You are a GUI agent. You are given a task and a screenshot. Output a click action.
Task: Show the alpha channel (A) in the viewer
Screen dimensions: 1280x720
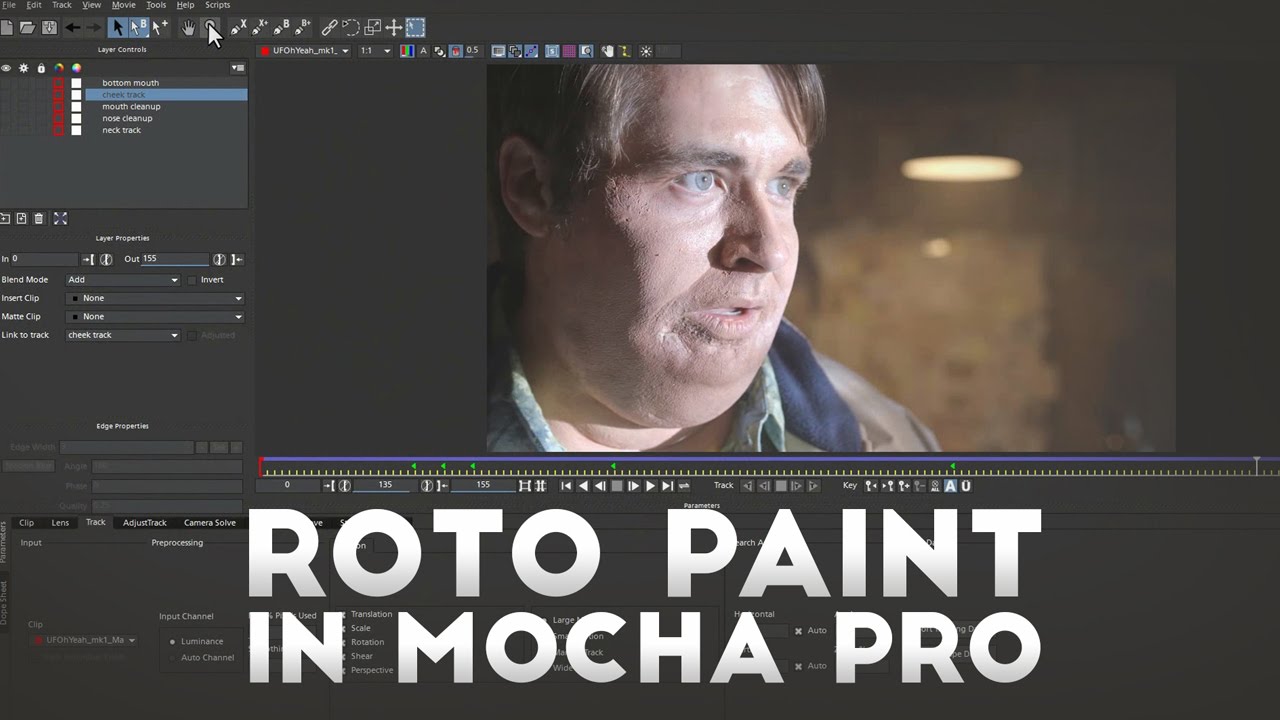point(423,51)
